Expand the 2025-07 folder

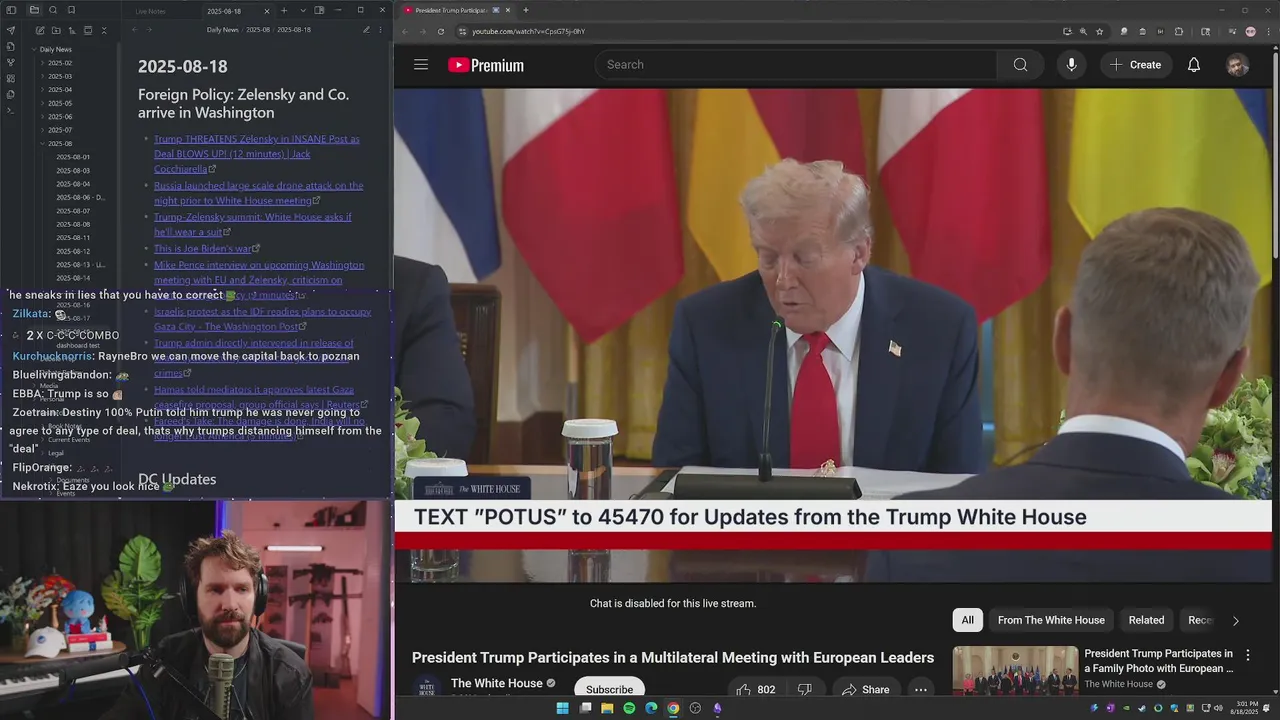point(60,130)
